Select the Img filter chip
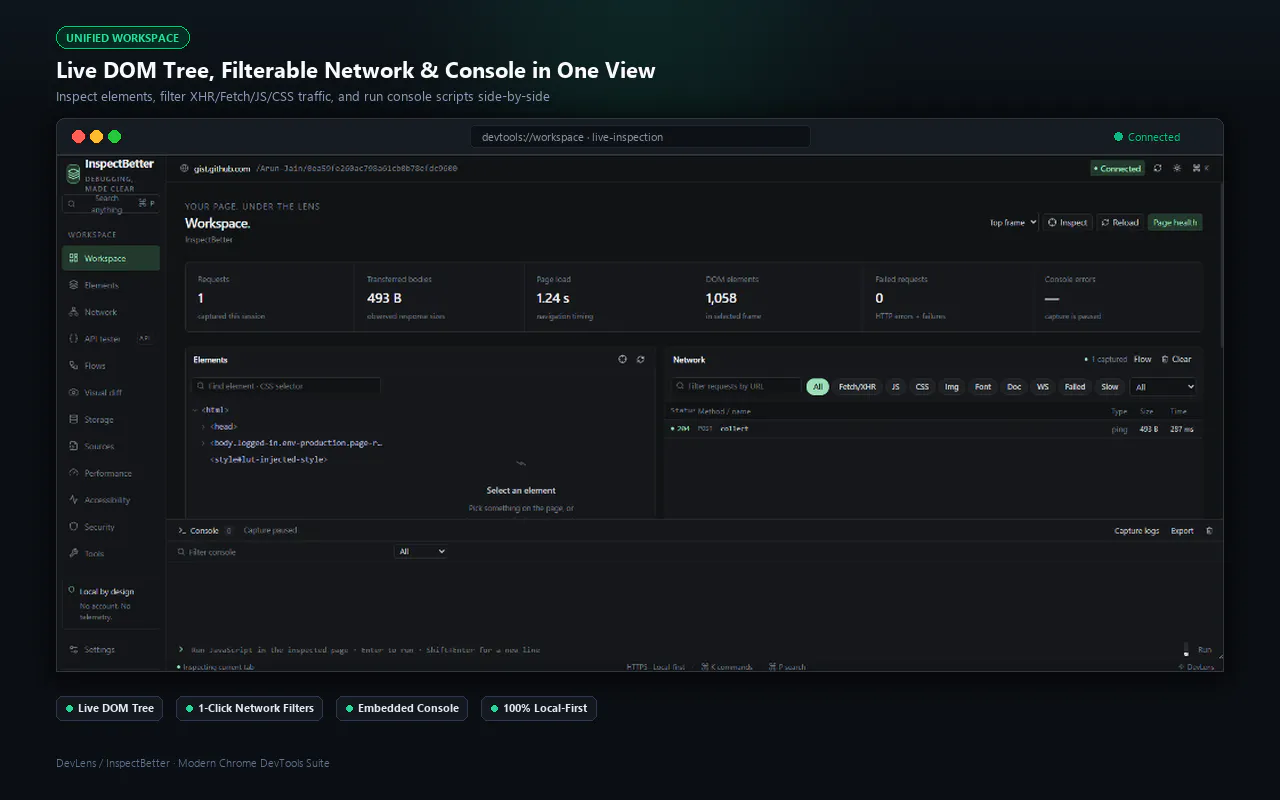This screenshot has width=1280, height=800. (952, 387)
